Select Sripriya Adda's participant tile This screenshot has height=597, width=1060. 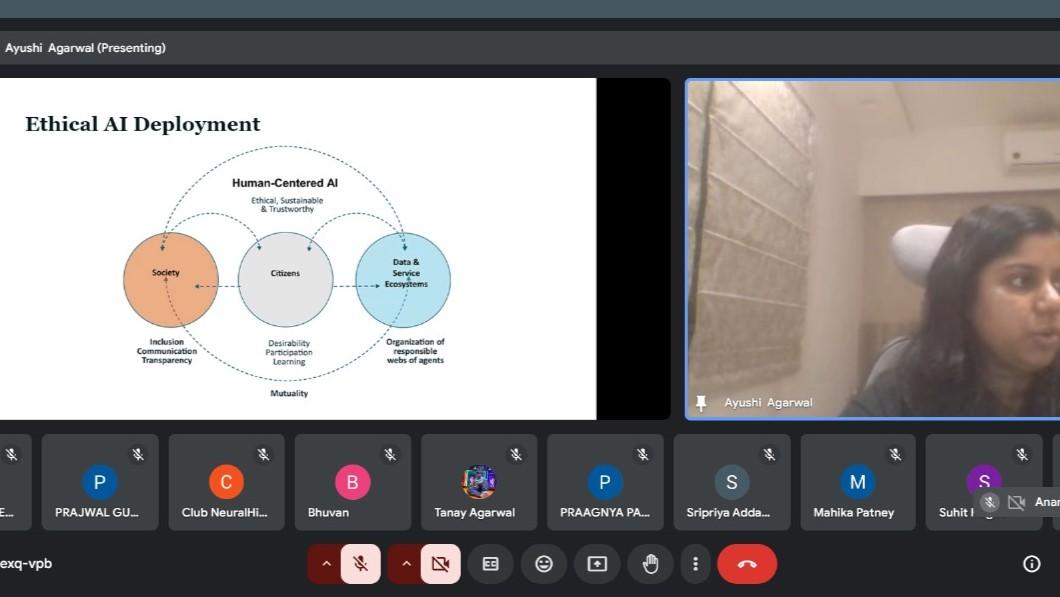pyautogui.click(x=731, y=481)
